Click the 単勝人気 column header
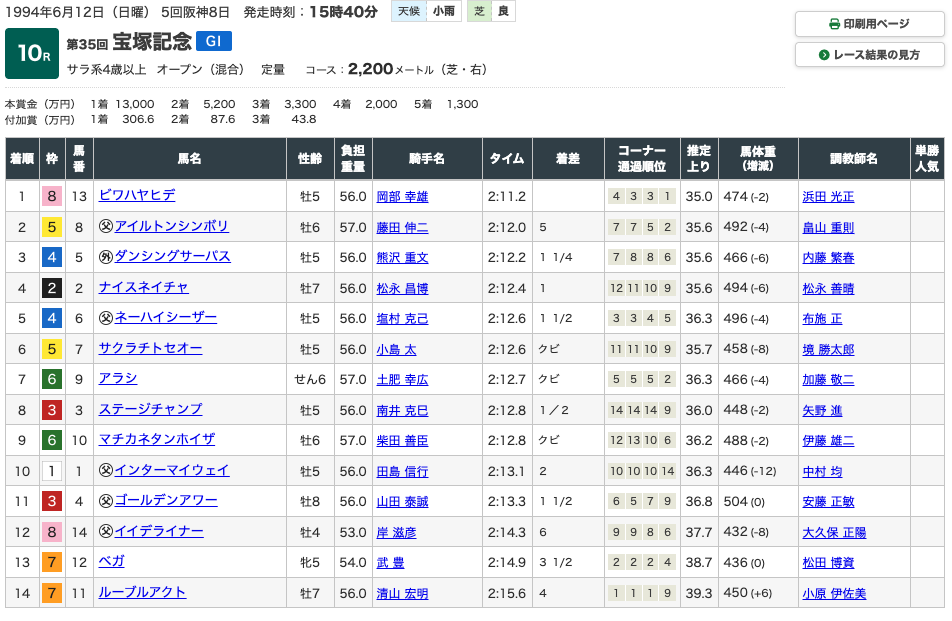The image size is (952, 621). pyautogui.click(x=927, y=158)
